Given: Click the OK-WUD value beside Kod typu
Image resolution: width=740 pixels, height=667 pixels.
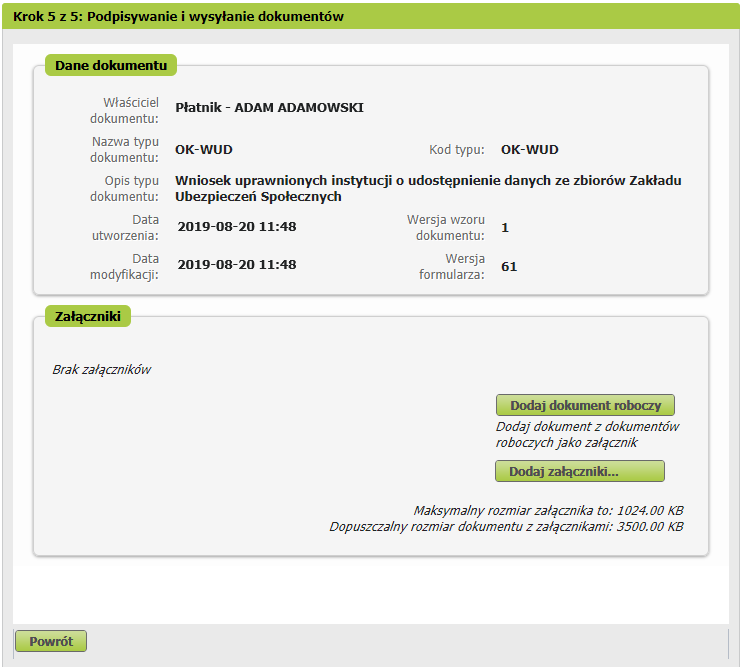Looking at the screenshot, I should tap(529, 150).
